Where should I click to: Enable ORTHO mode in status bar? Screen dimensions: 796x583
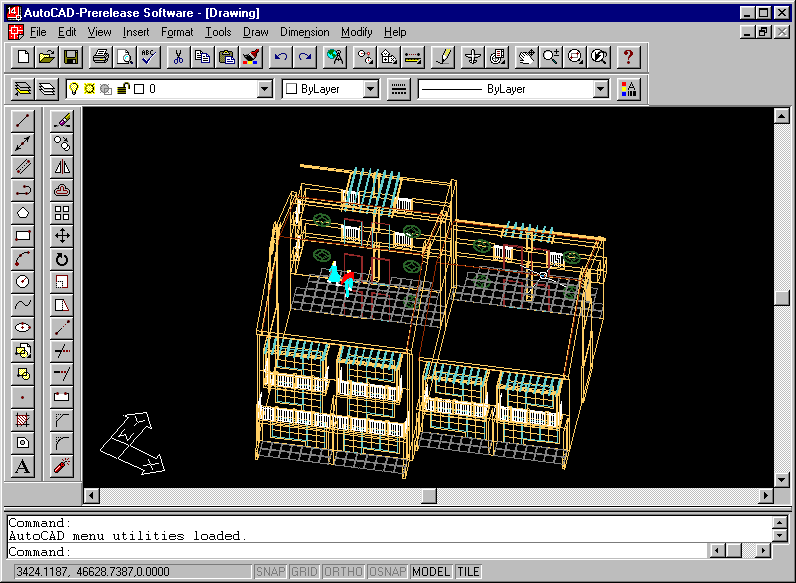342,572
